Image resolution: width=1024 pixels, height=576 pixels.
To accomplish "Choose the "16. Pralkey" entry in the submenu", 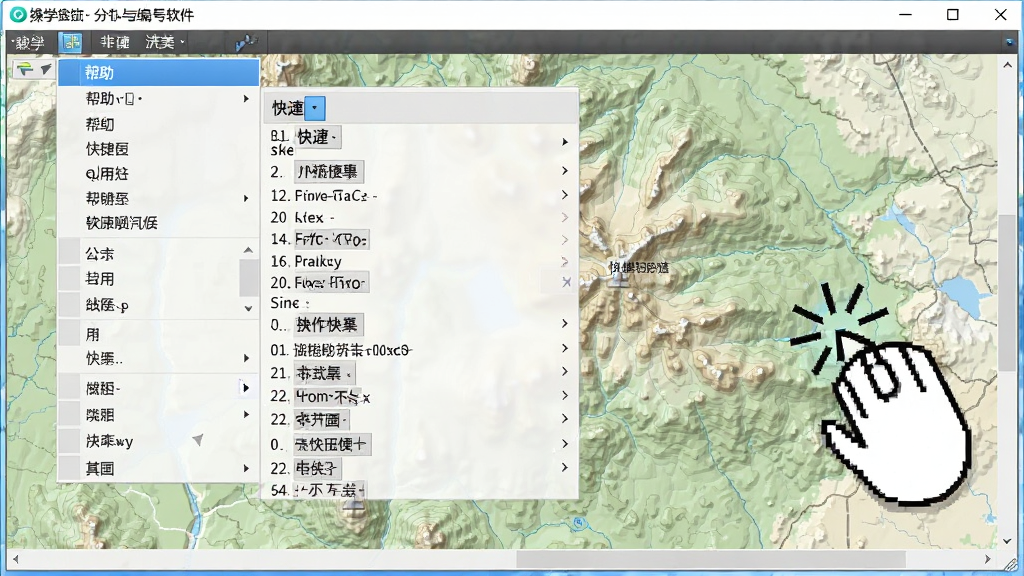I will tap(306, 261).
